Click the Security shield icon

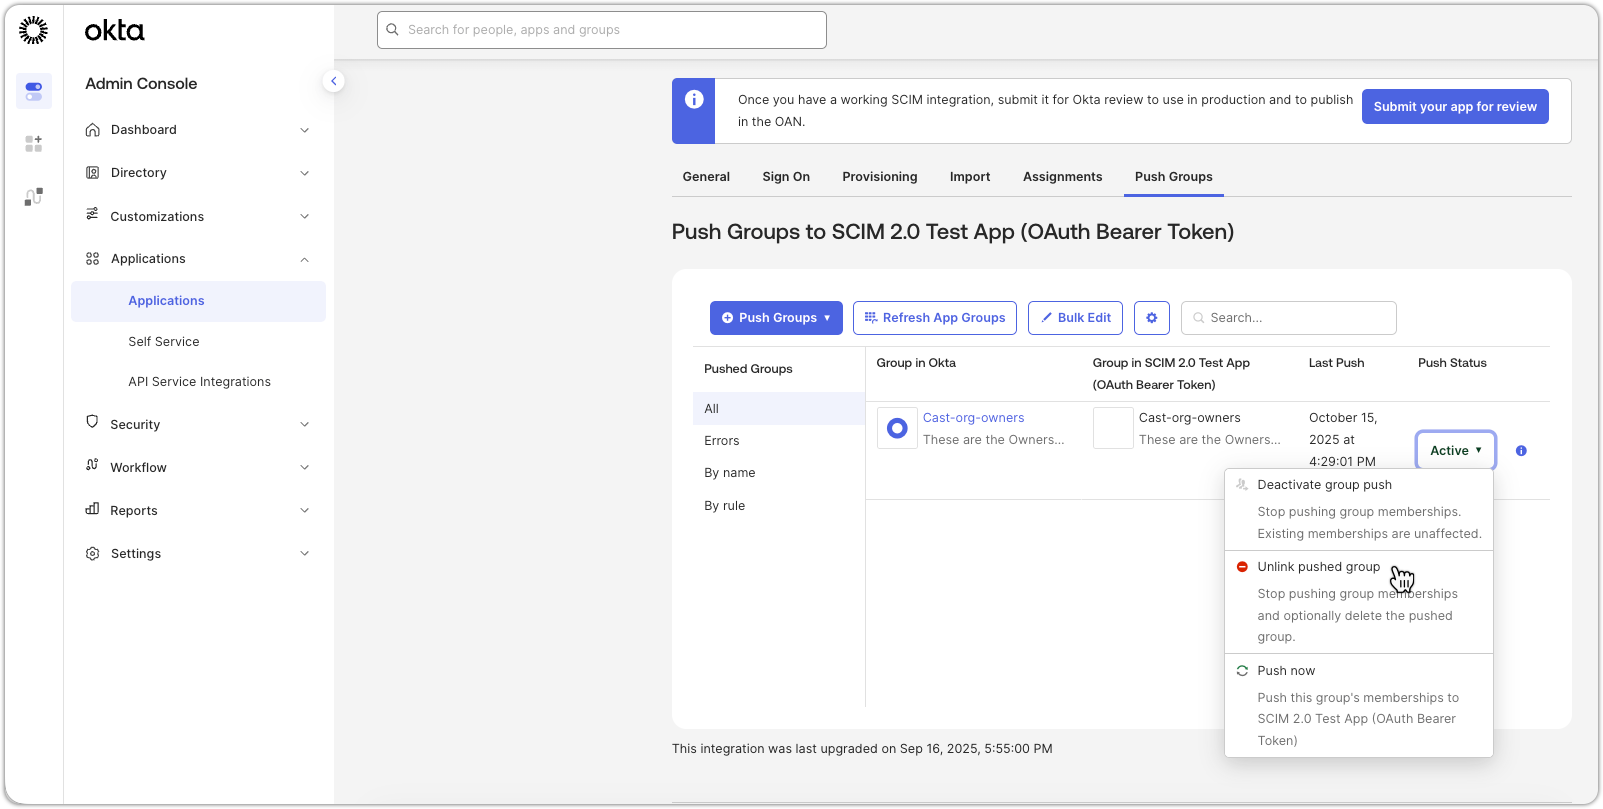click(93, 423)
